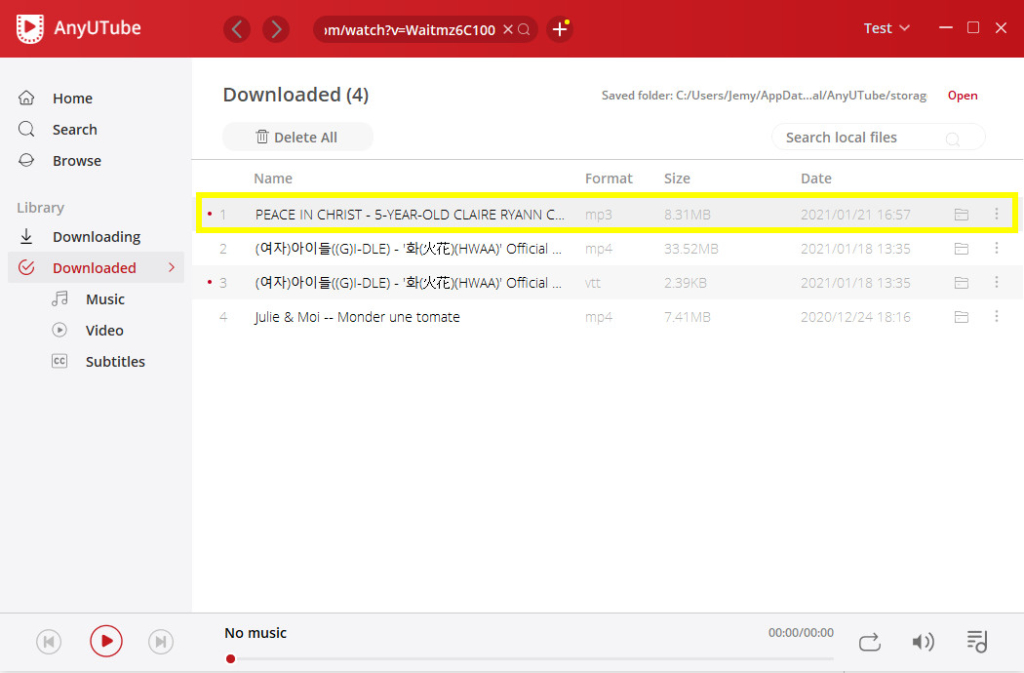Open more options for PEACE IN CHRIST

click(x=997, y=213)
